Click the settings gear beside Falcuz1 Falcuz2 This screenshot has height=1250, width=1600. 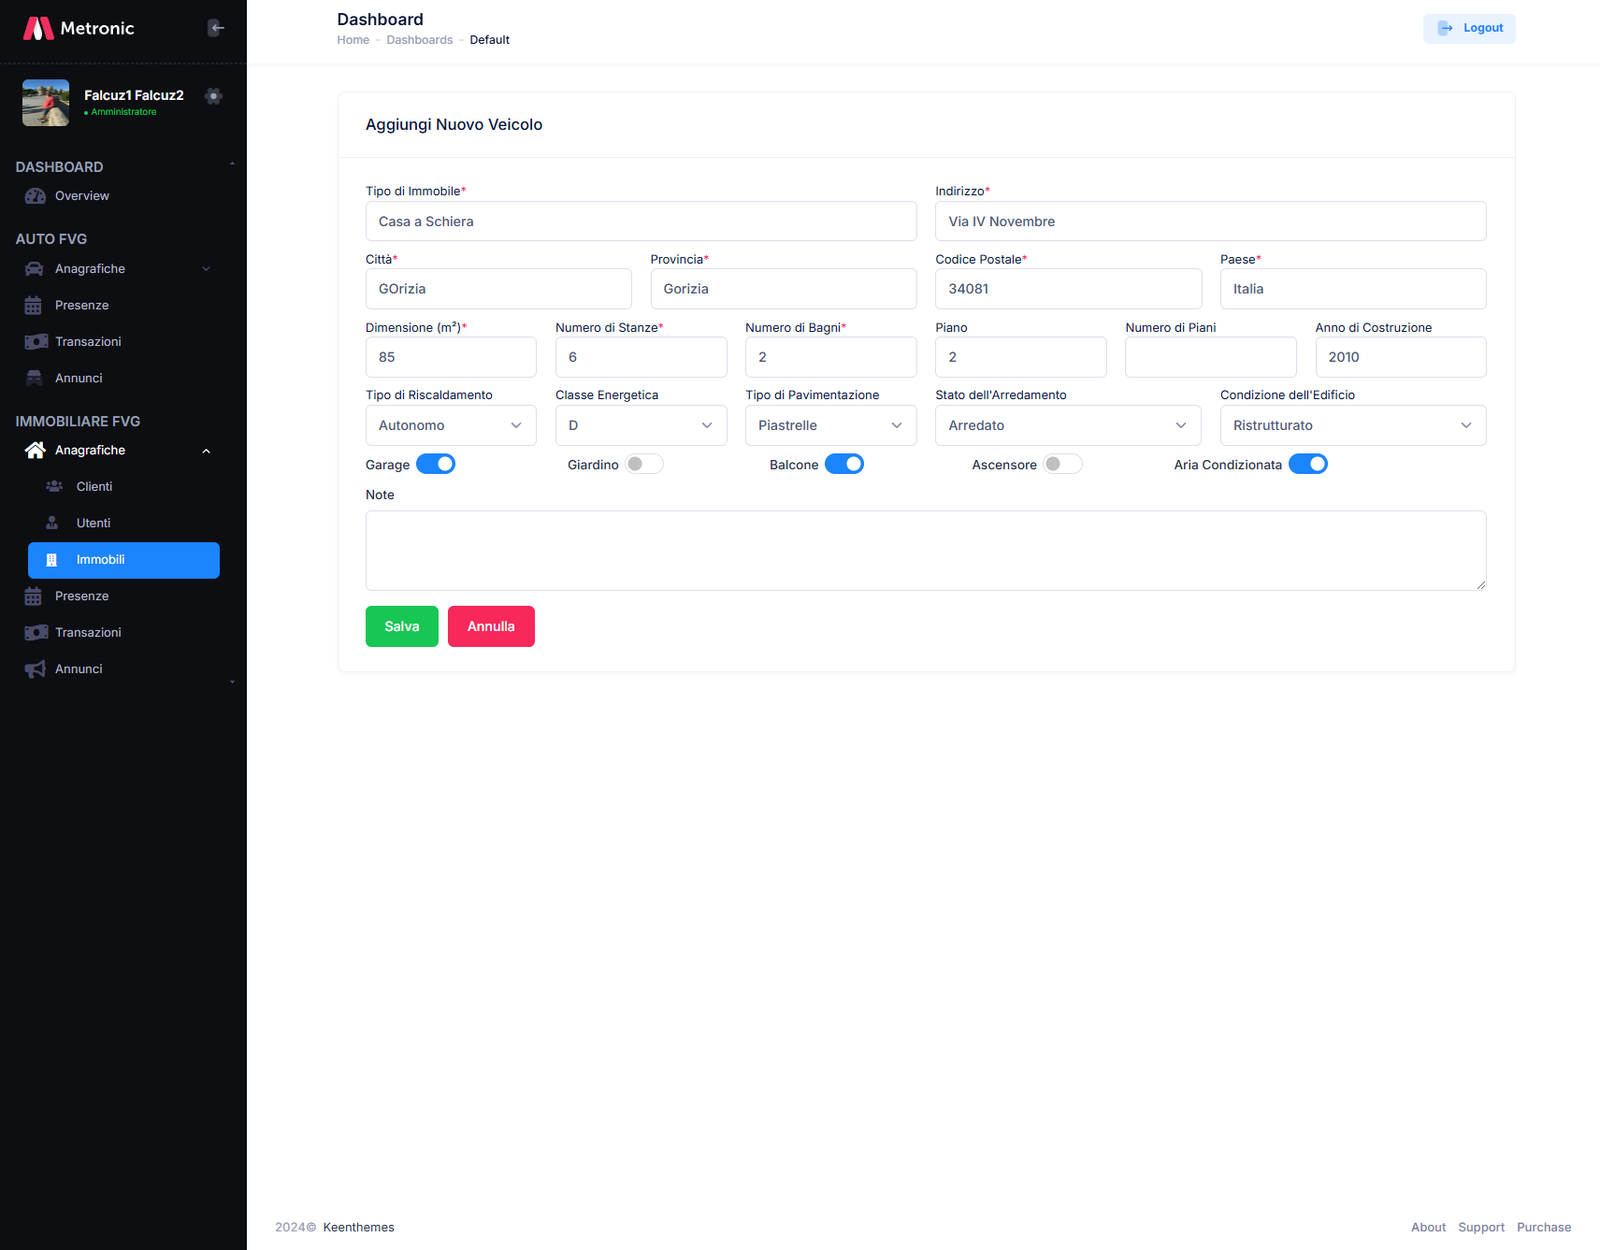[213, 96]
